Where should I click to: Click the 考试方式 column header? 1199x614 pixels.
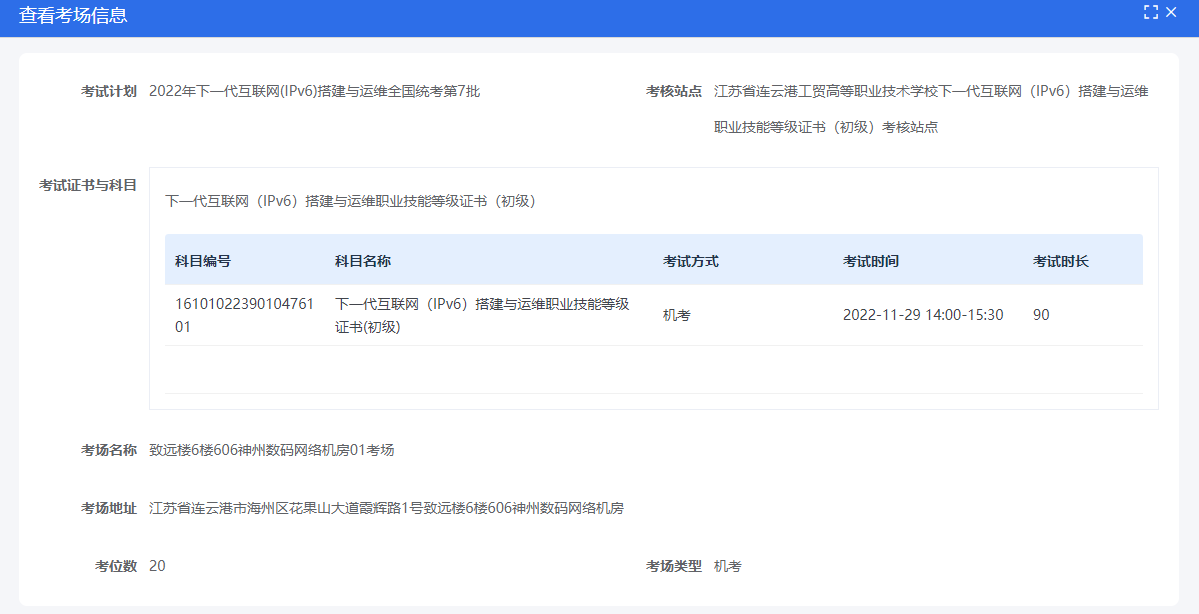click(691, 261)
